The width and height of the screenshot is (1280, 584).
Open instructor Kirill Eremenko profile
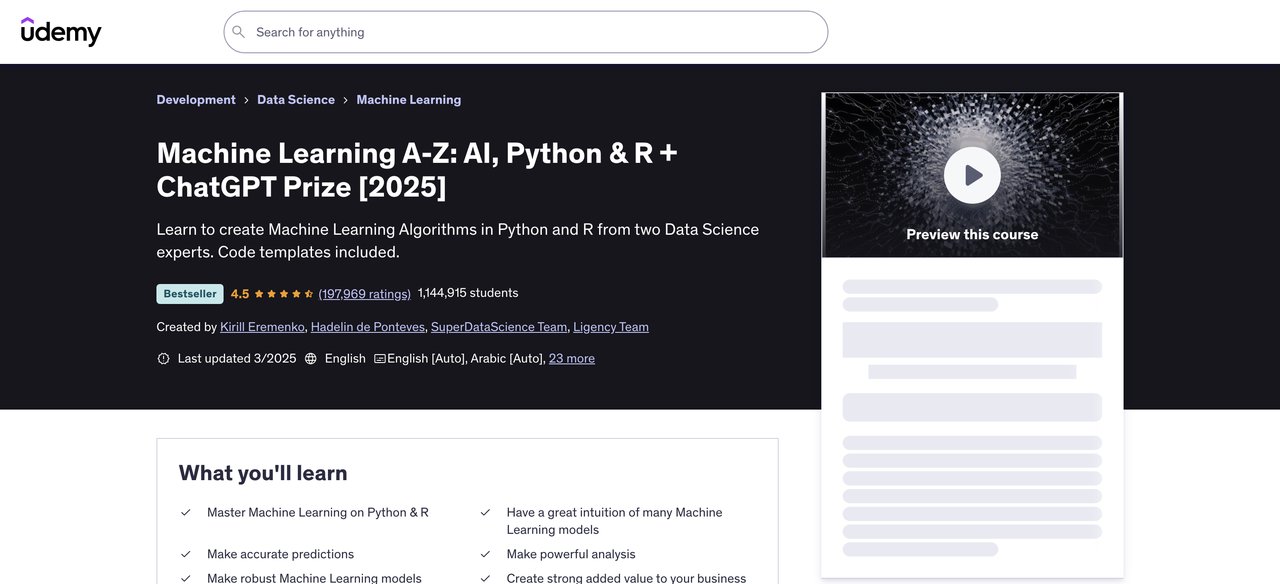point(263,327)
